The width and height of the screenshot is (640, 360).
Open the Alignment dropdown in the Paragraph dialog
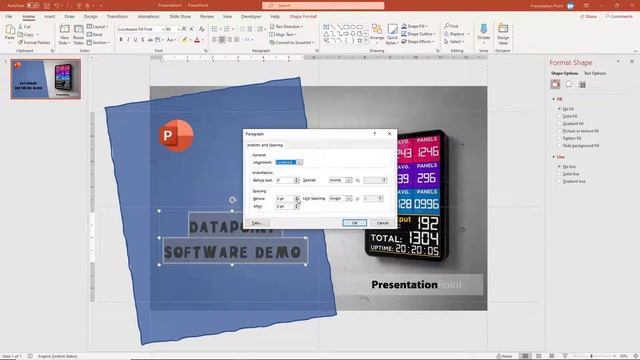click(x=300, y=162)
